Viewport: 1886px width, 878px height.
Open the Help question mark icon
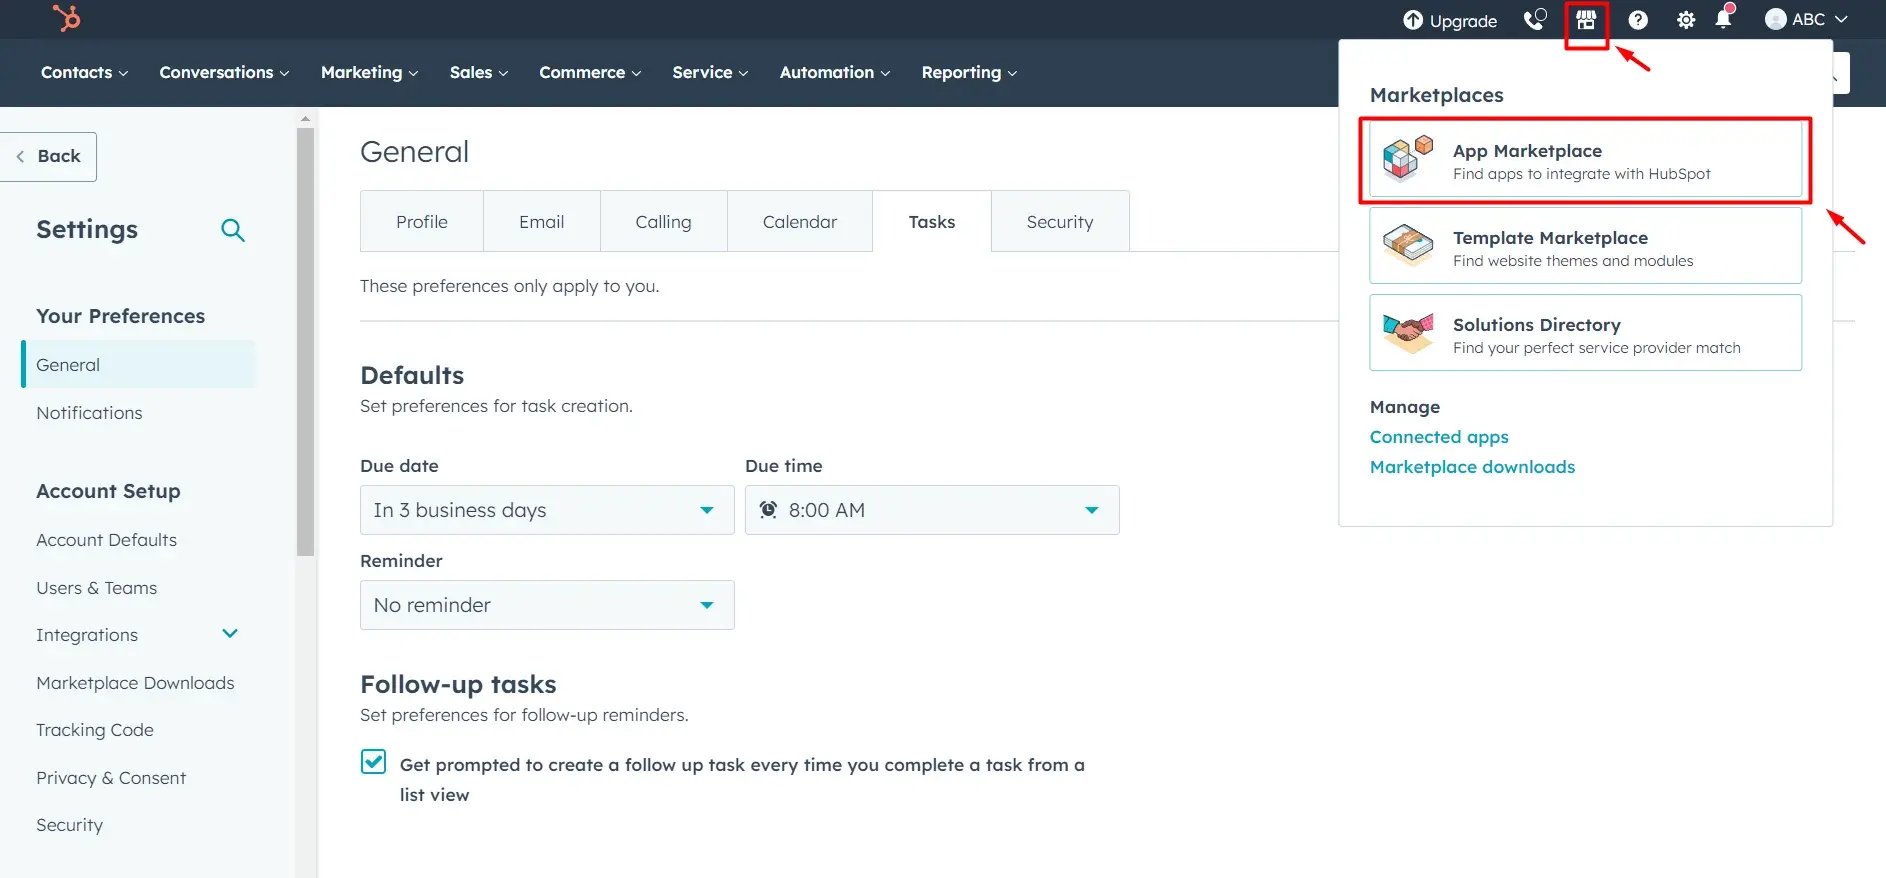click(x=1638, y=20)
